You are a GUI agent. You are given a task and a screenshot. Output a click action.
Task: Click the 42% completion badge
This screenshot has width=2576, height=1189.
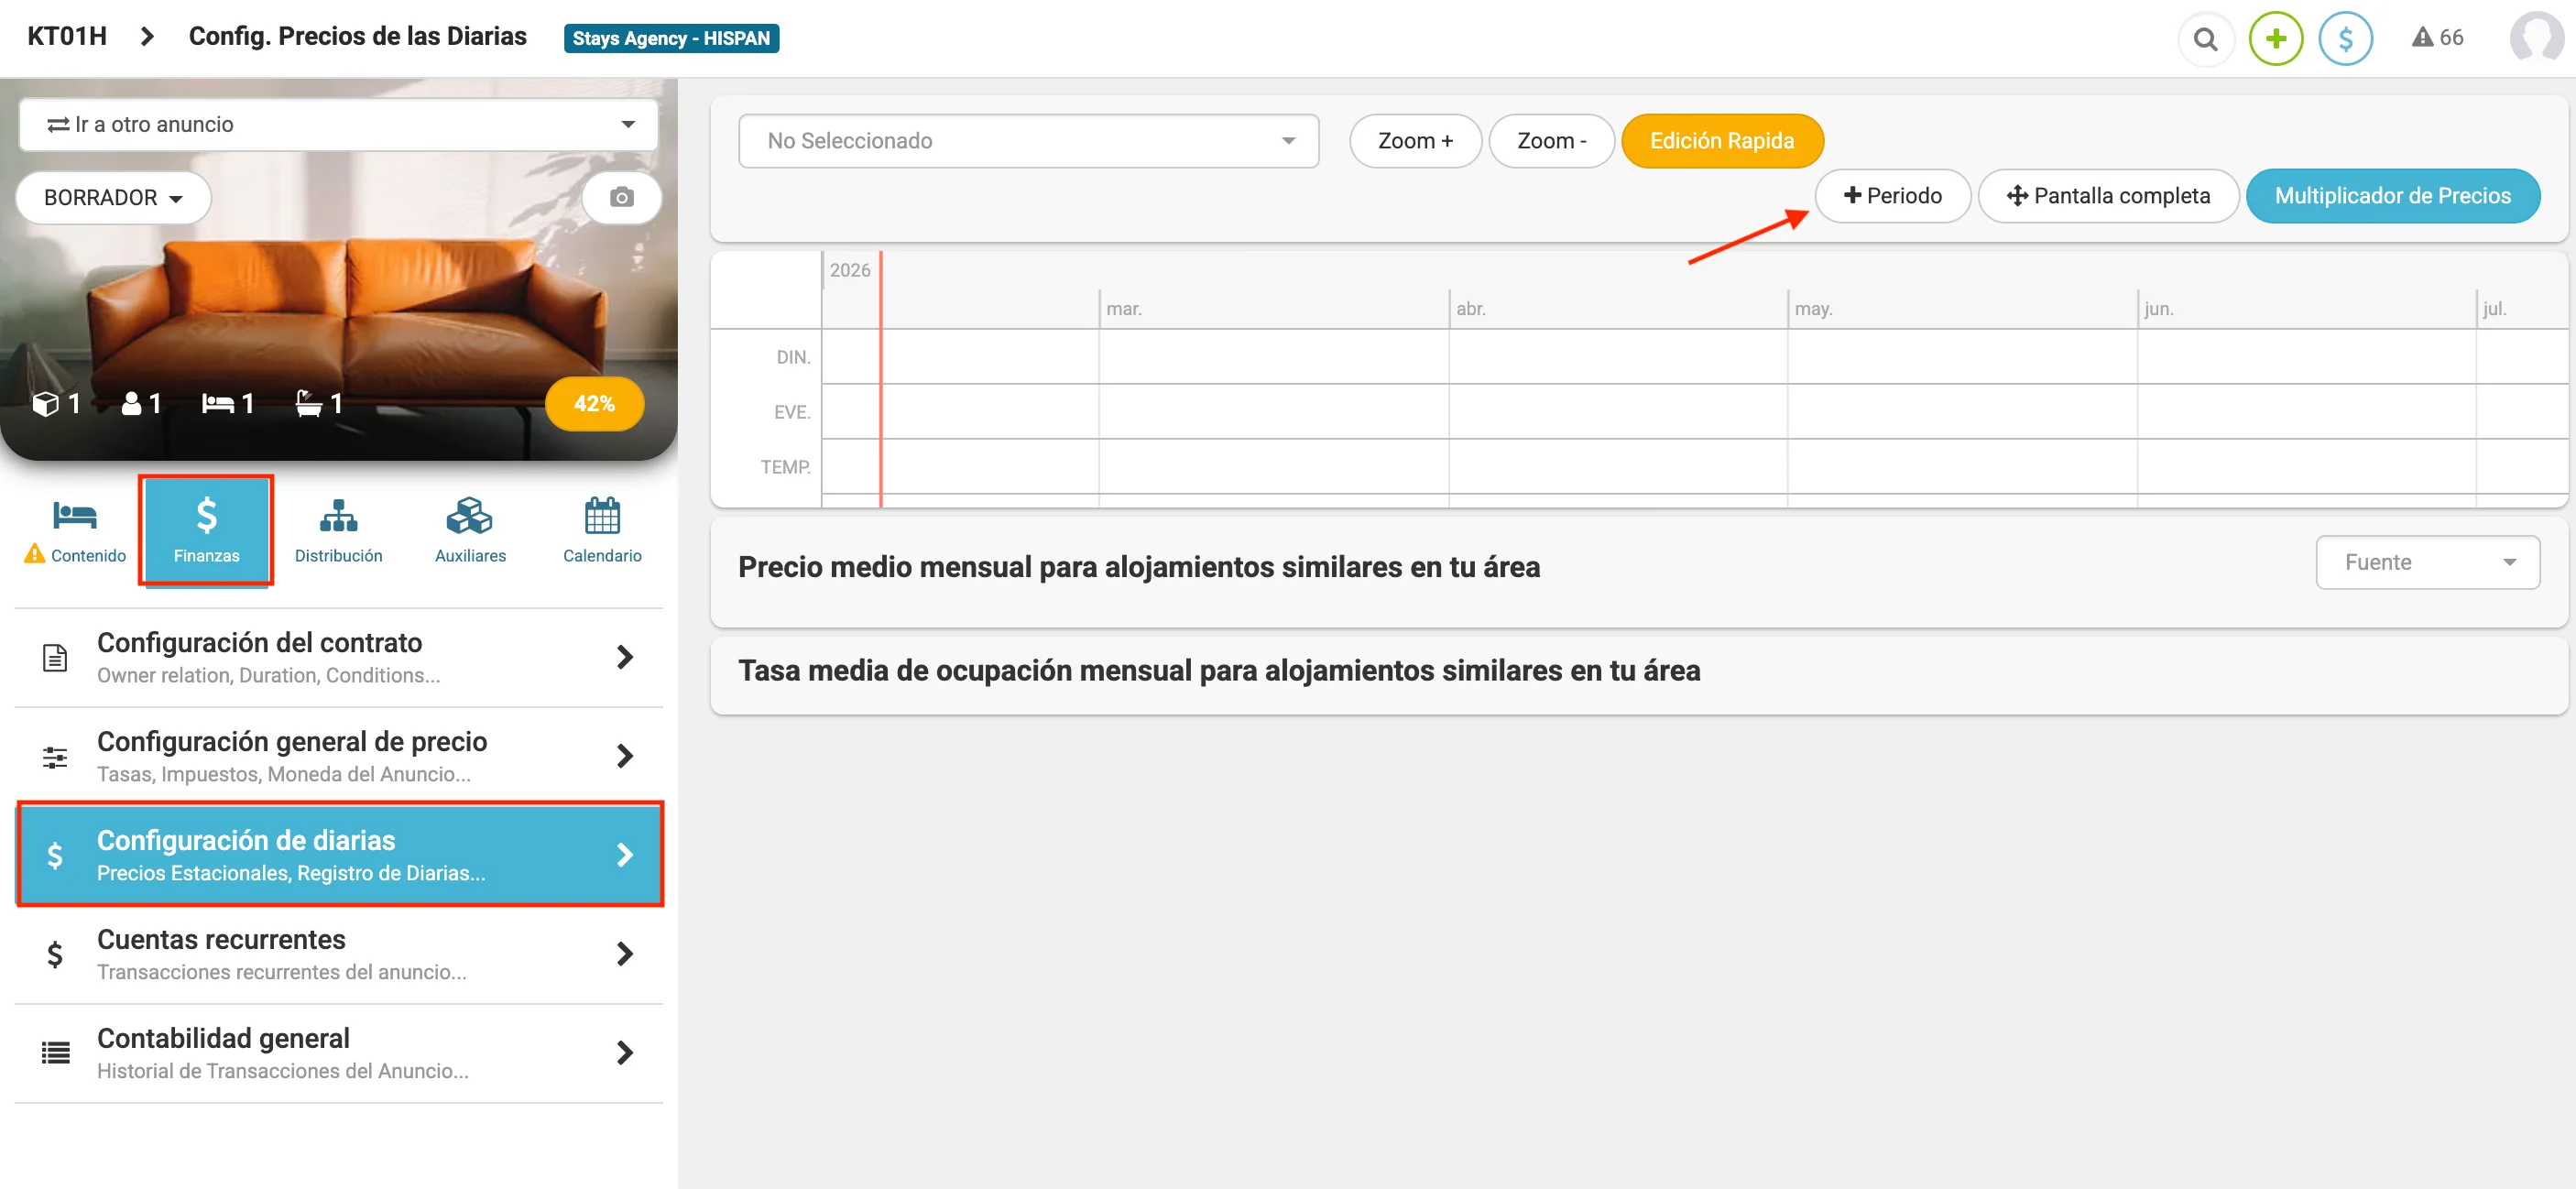594,404
